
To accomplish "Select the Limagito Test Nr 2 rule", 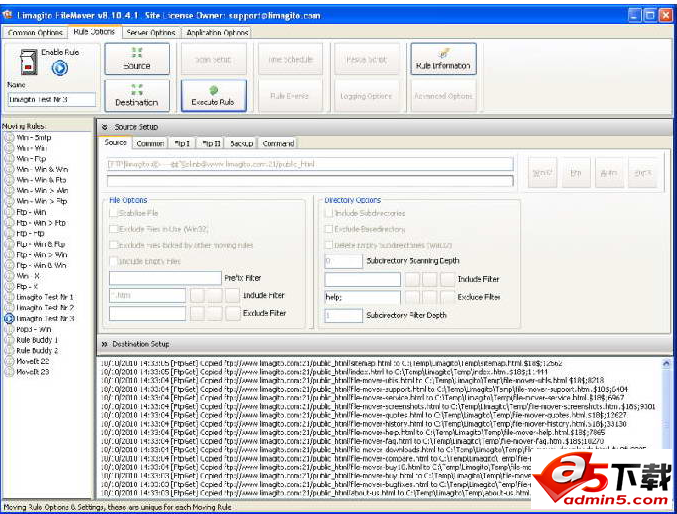I will click(45, 308).
